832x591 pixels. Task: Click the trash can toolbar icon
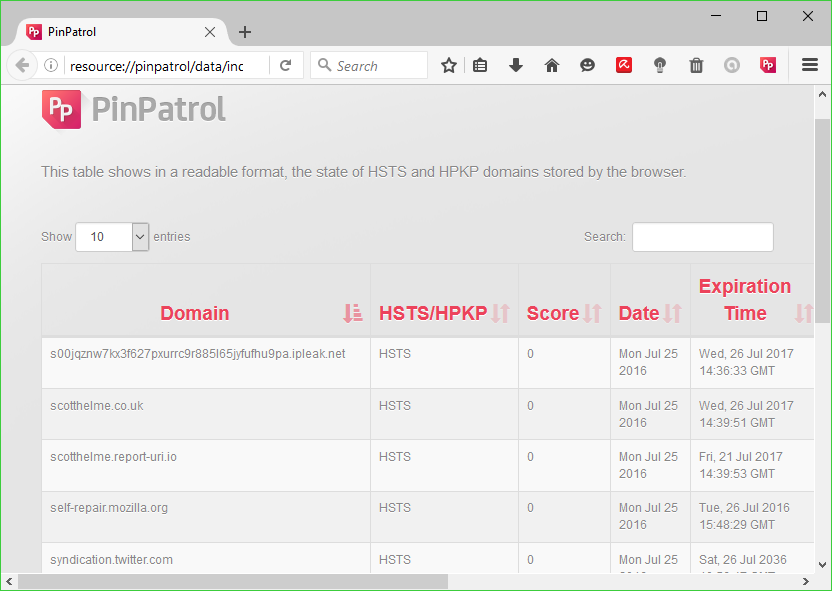(696, 65)
